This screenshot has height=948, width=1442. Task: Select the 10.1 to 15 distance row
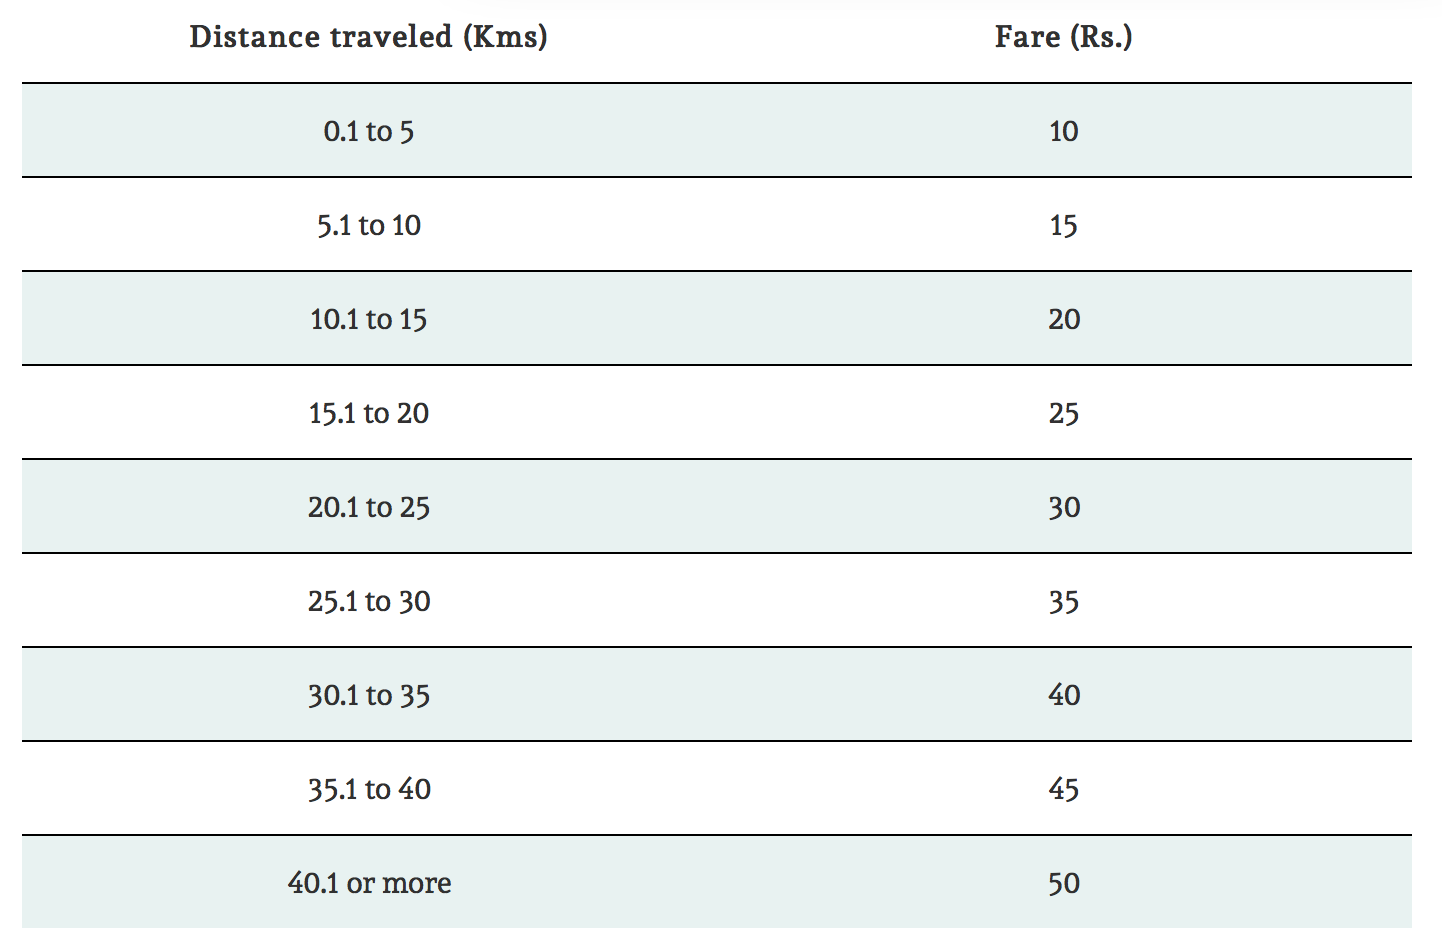tap(716, 318)
